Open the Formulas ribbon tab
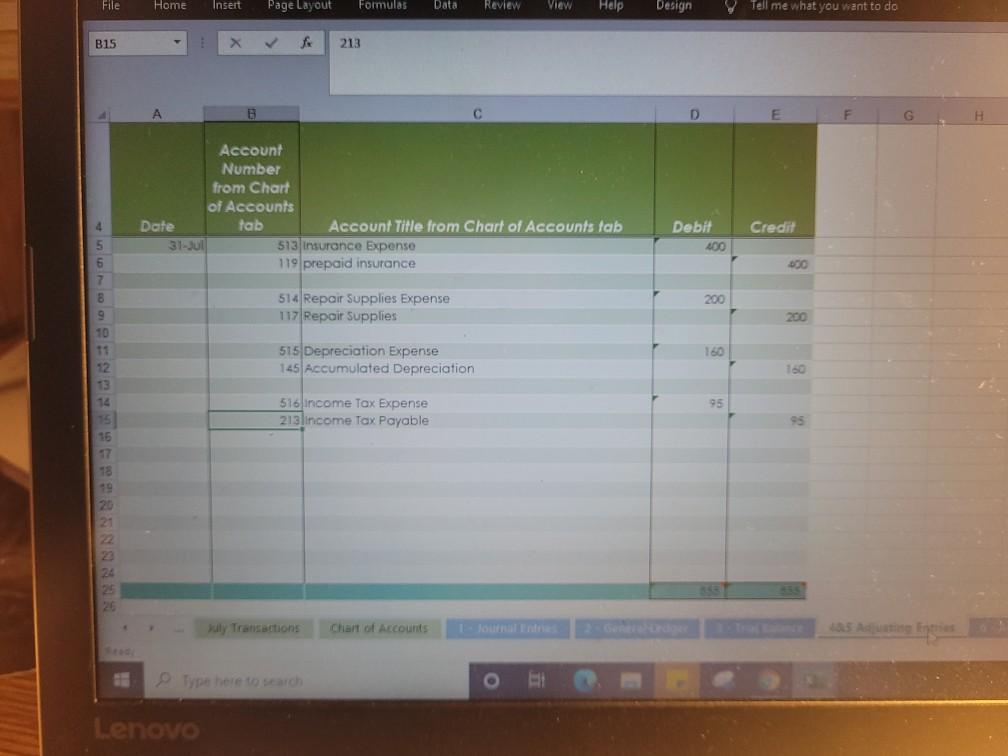The height and width of the screenshot is (756, 1008). click(382, 5)
